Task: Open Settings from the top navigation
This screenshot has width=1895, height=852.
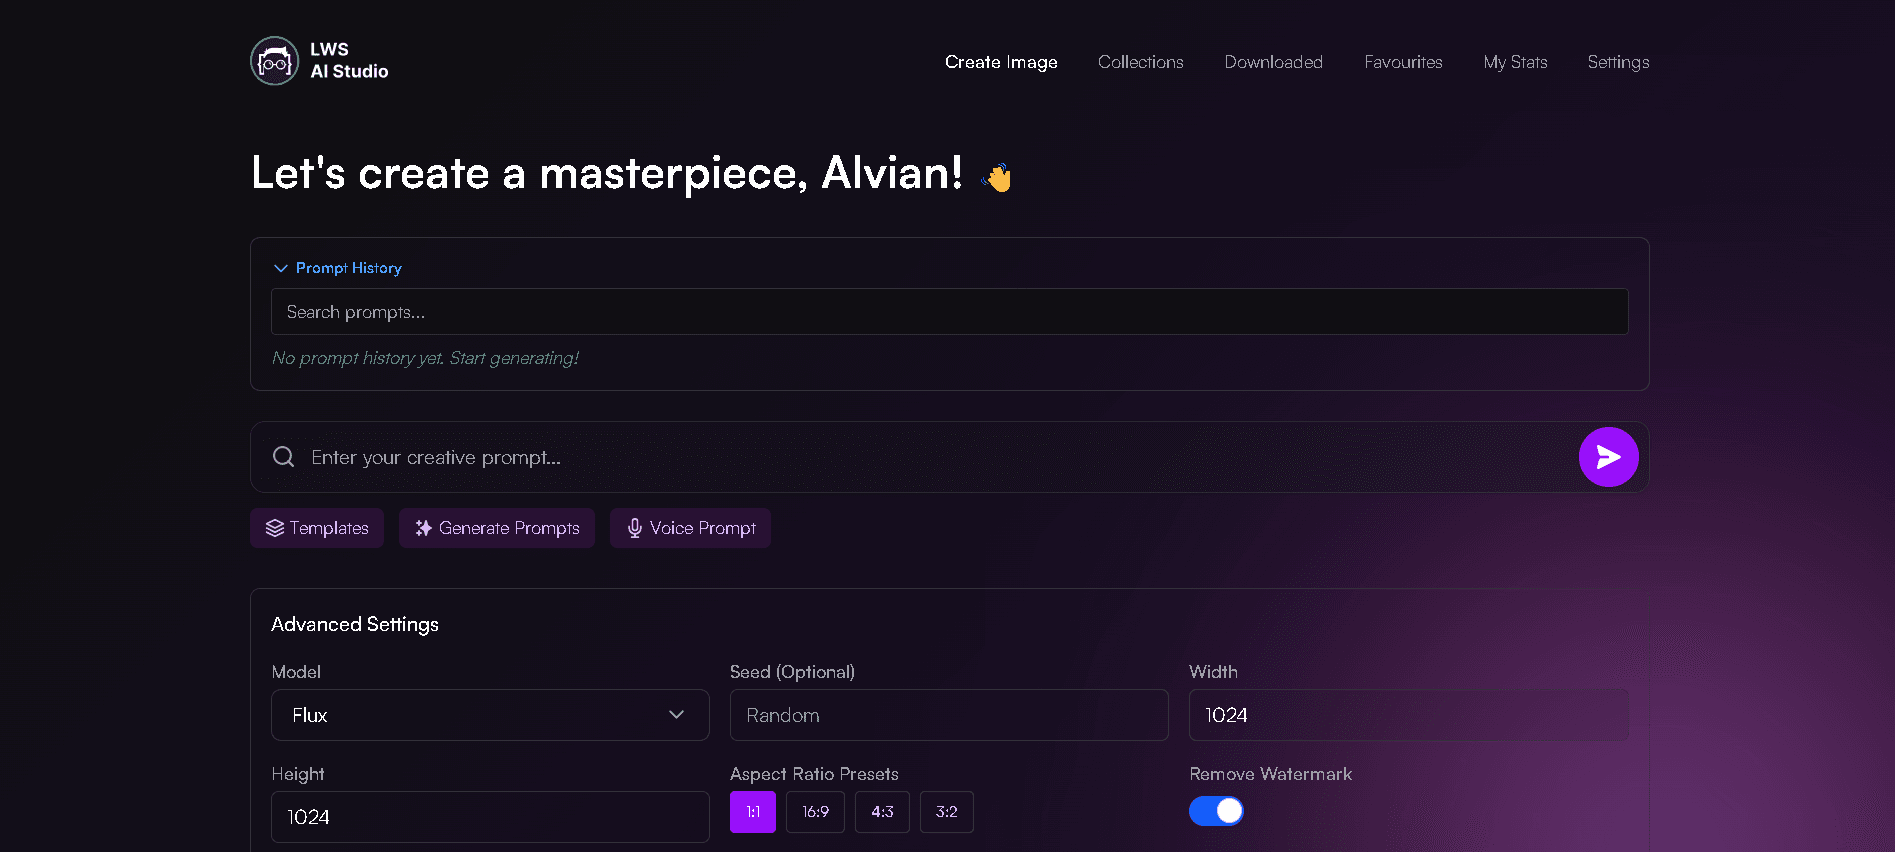Action: (1618, 62)
